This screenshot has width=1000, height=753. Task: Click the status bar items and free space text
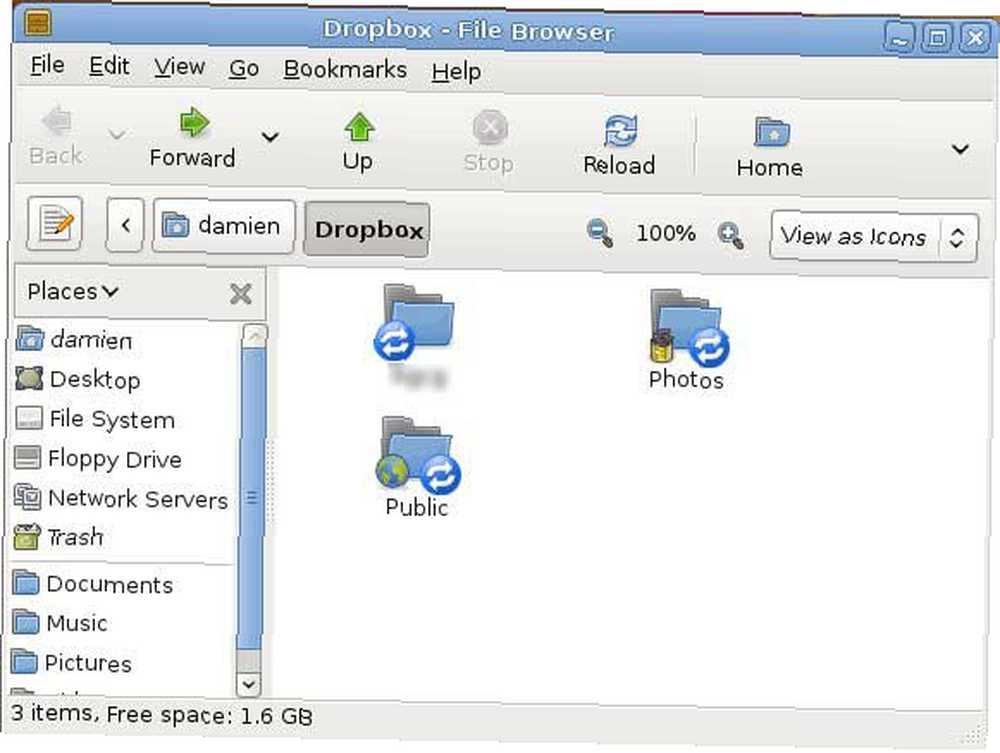click(162, 715)
